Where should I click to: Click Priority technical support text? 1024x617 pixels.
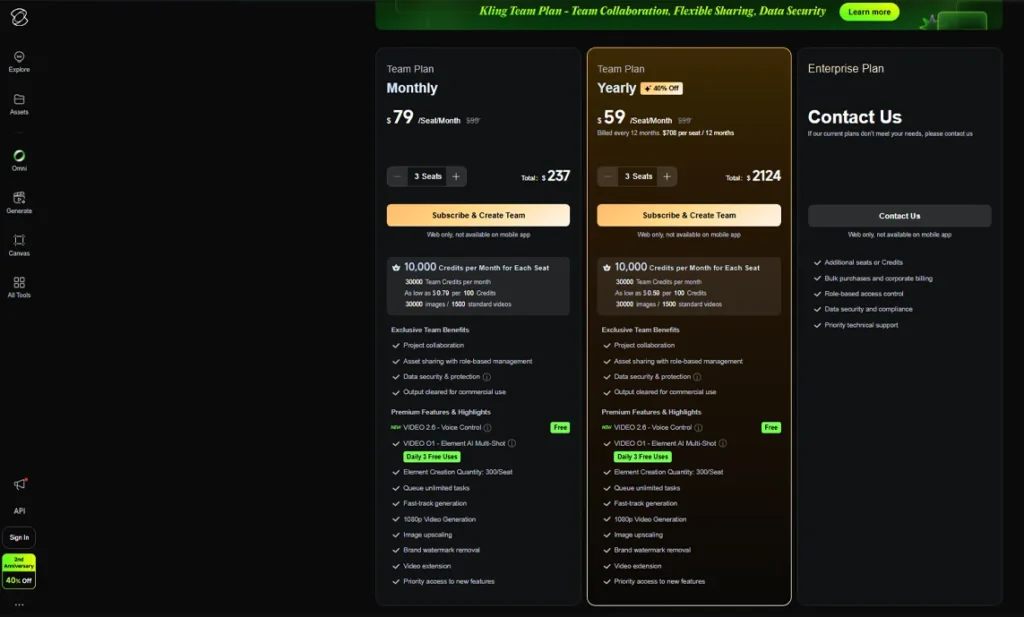861,325
